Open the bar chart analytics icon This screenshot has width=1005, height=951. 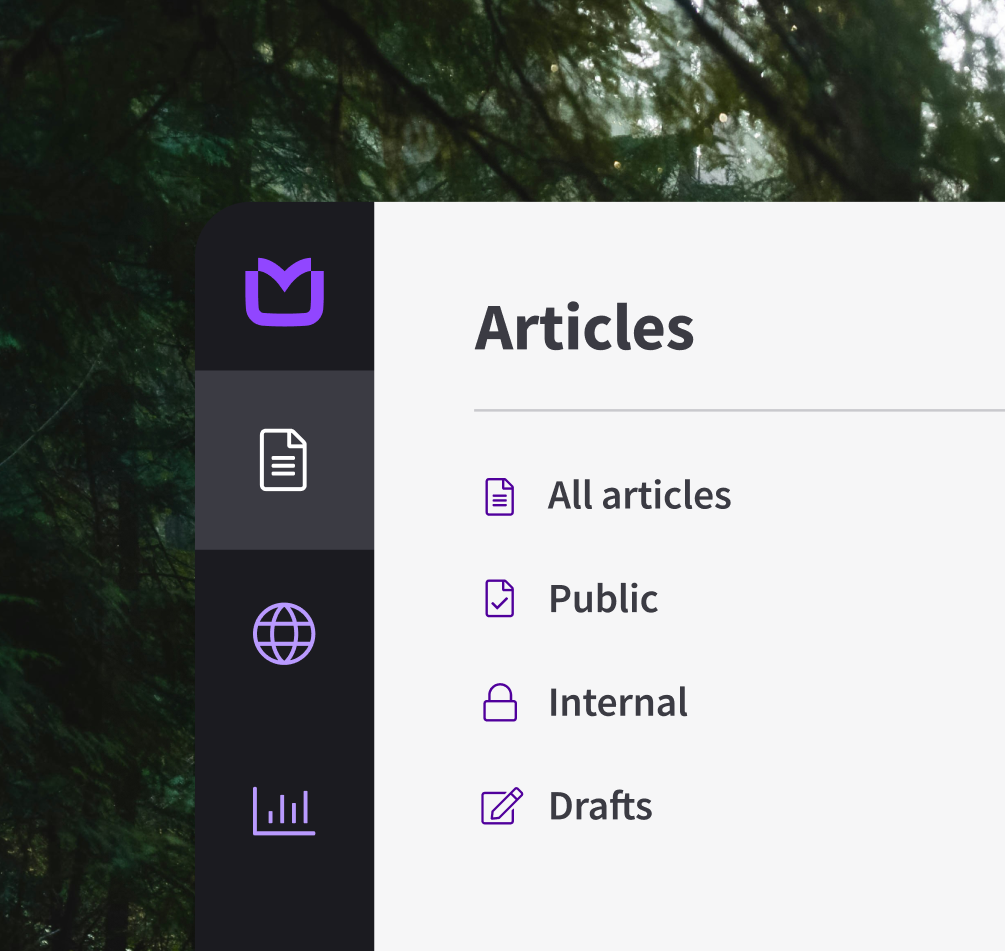(x=284, y=811)
